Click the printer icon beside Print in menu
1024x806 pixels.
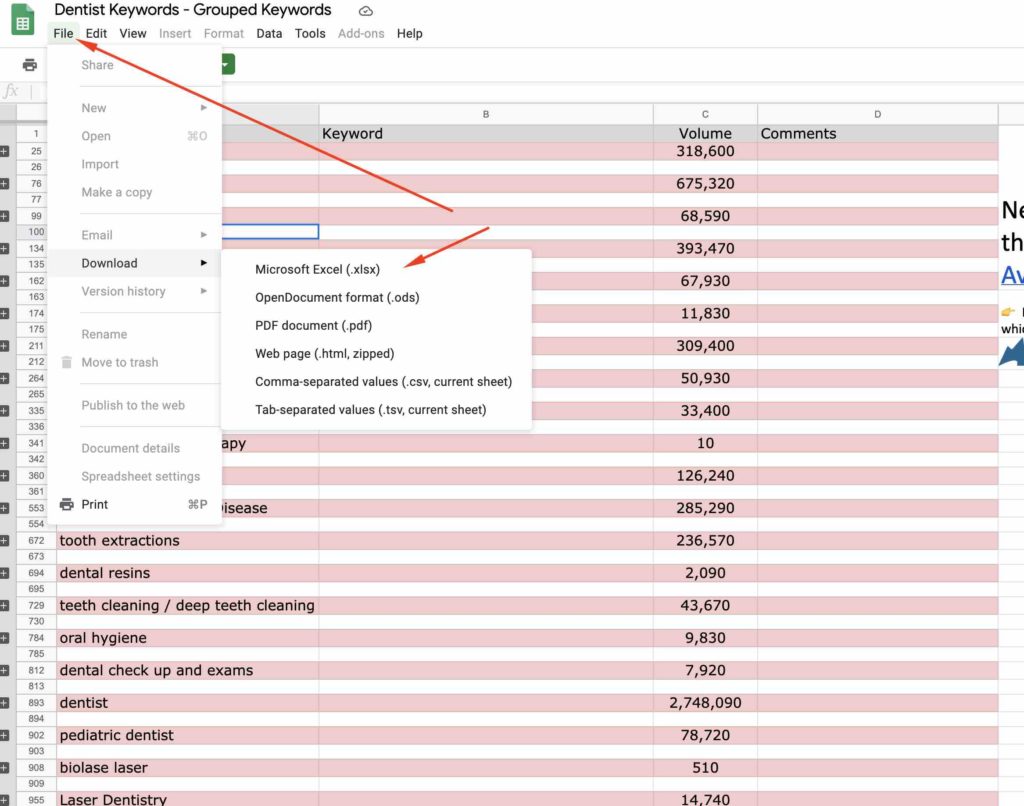[x=66, y=504]
